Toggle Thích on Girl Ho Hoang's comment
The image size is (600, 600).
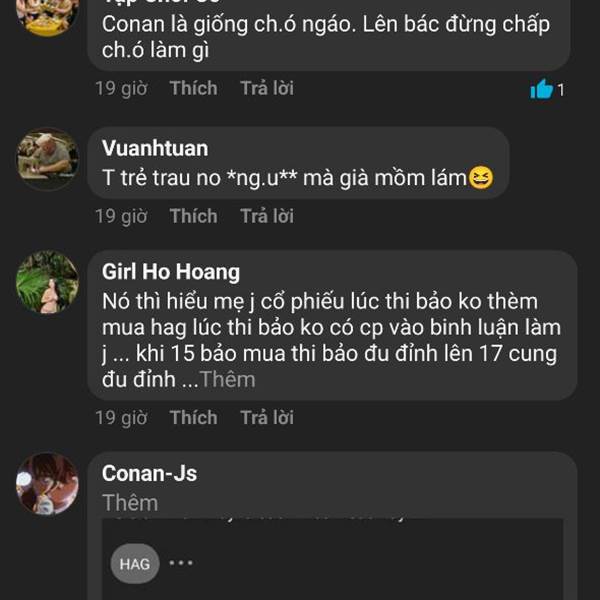point(193,418)
